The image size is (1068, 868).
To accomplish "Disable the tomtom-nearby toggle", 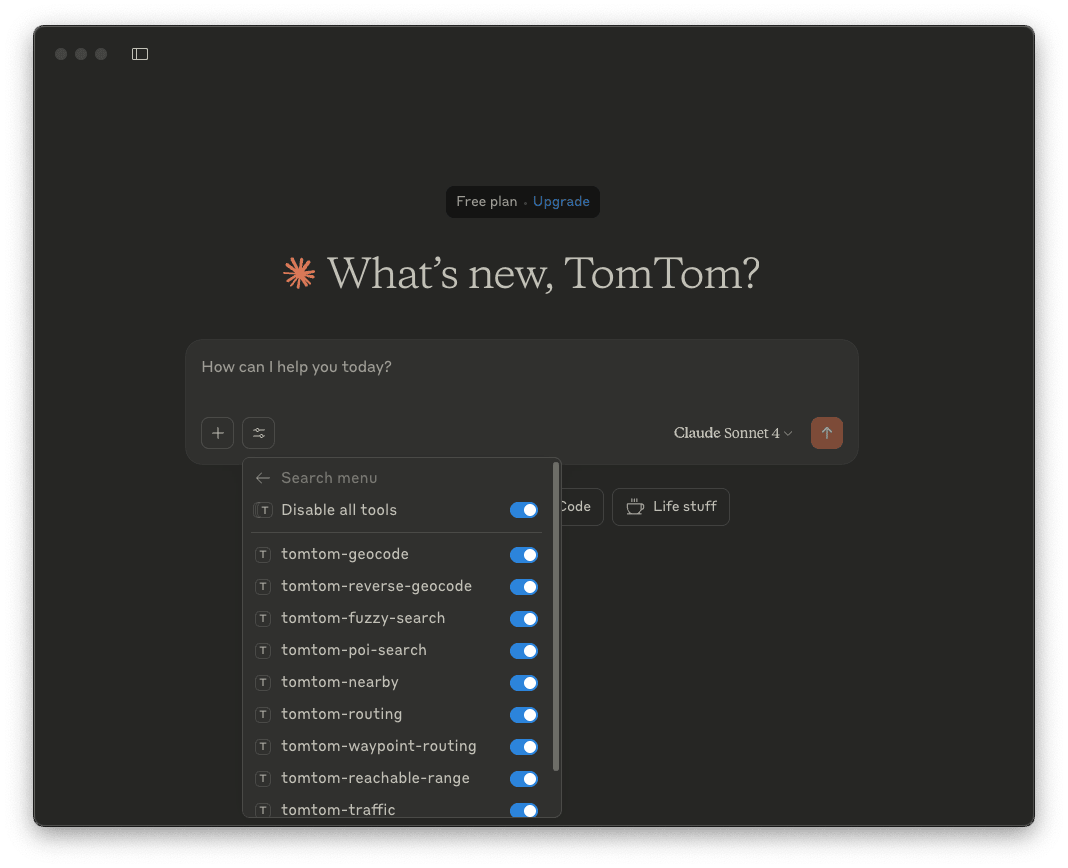I will click(524, 683).
